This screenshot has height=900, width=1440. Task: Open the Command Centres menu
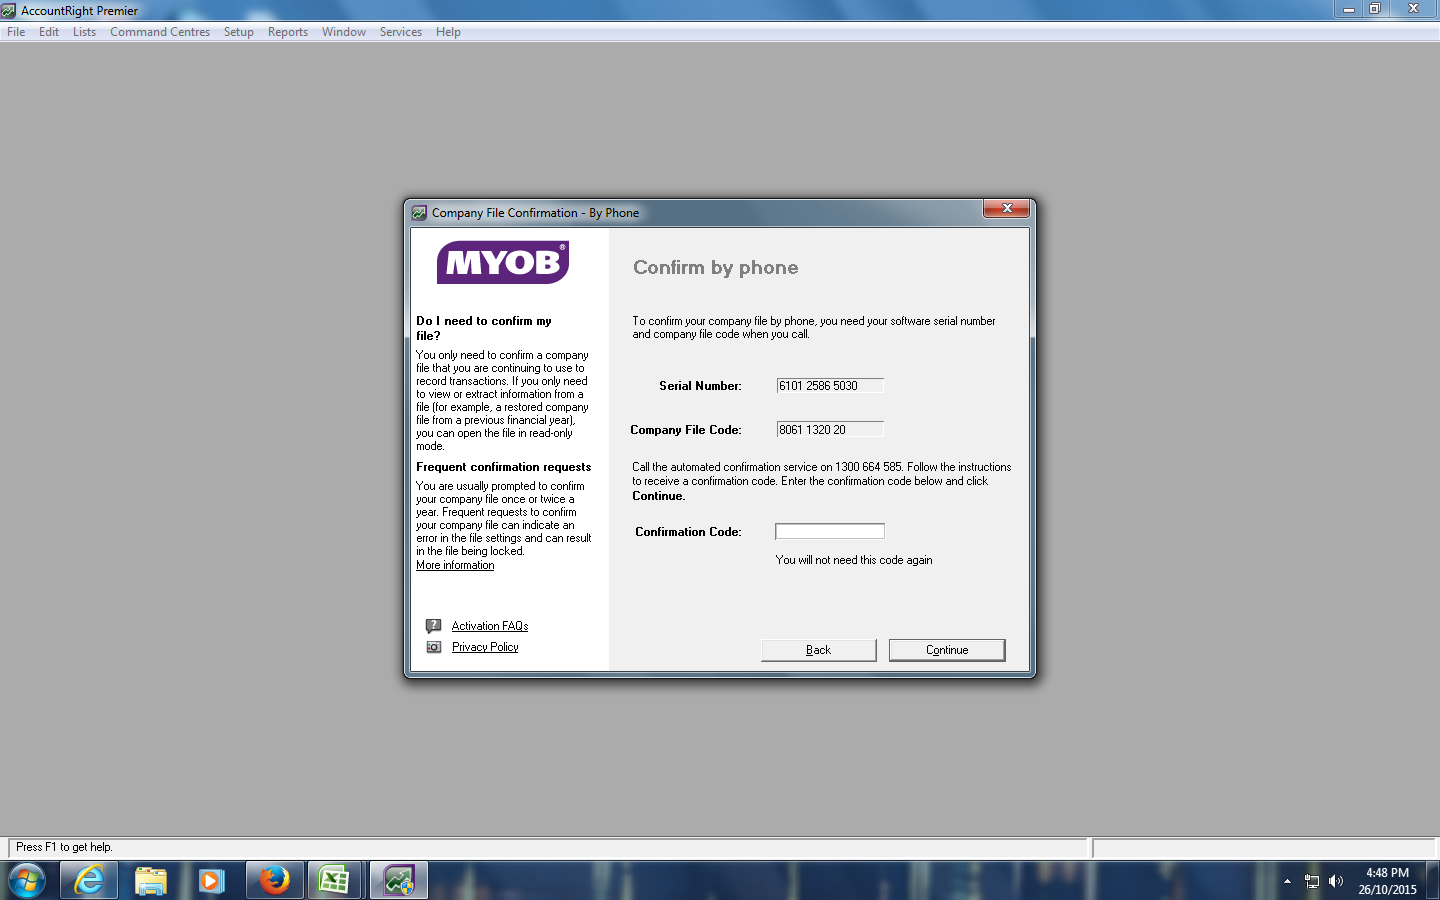[x=160, y=32]
